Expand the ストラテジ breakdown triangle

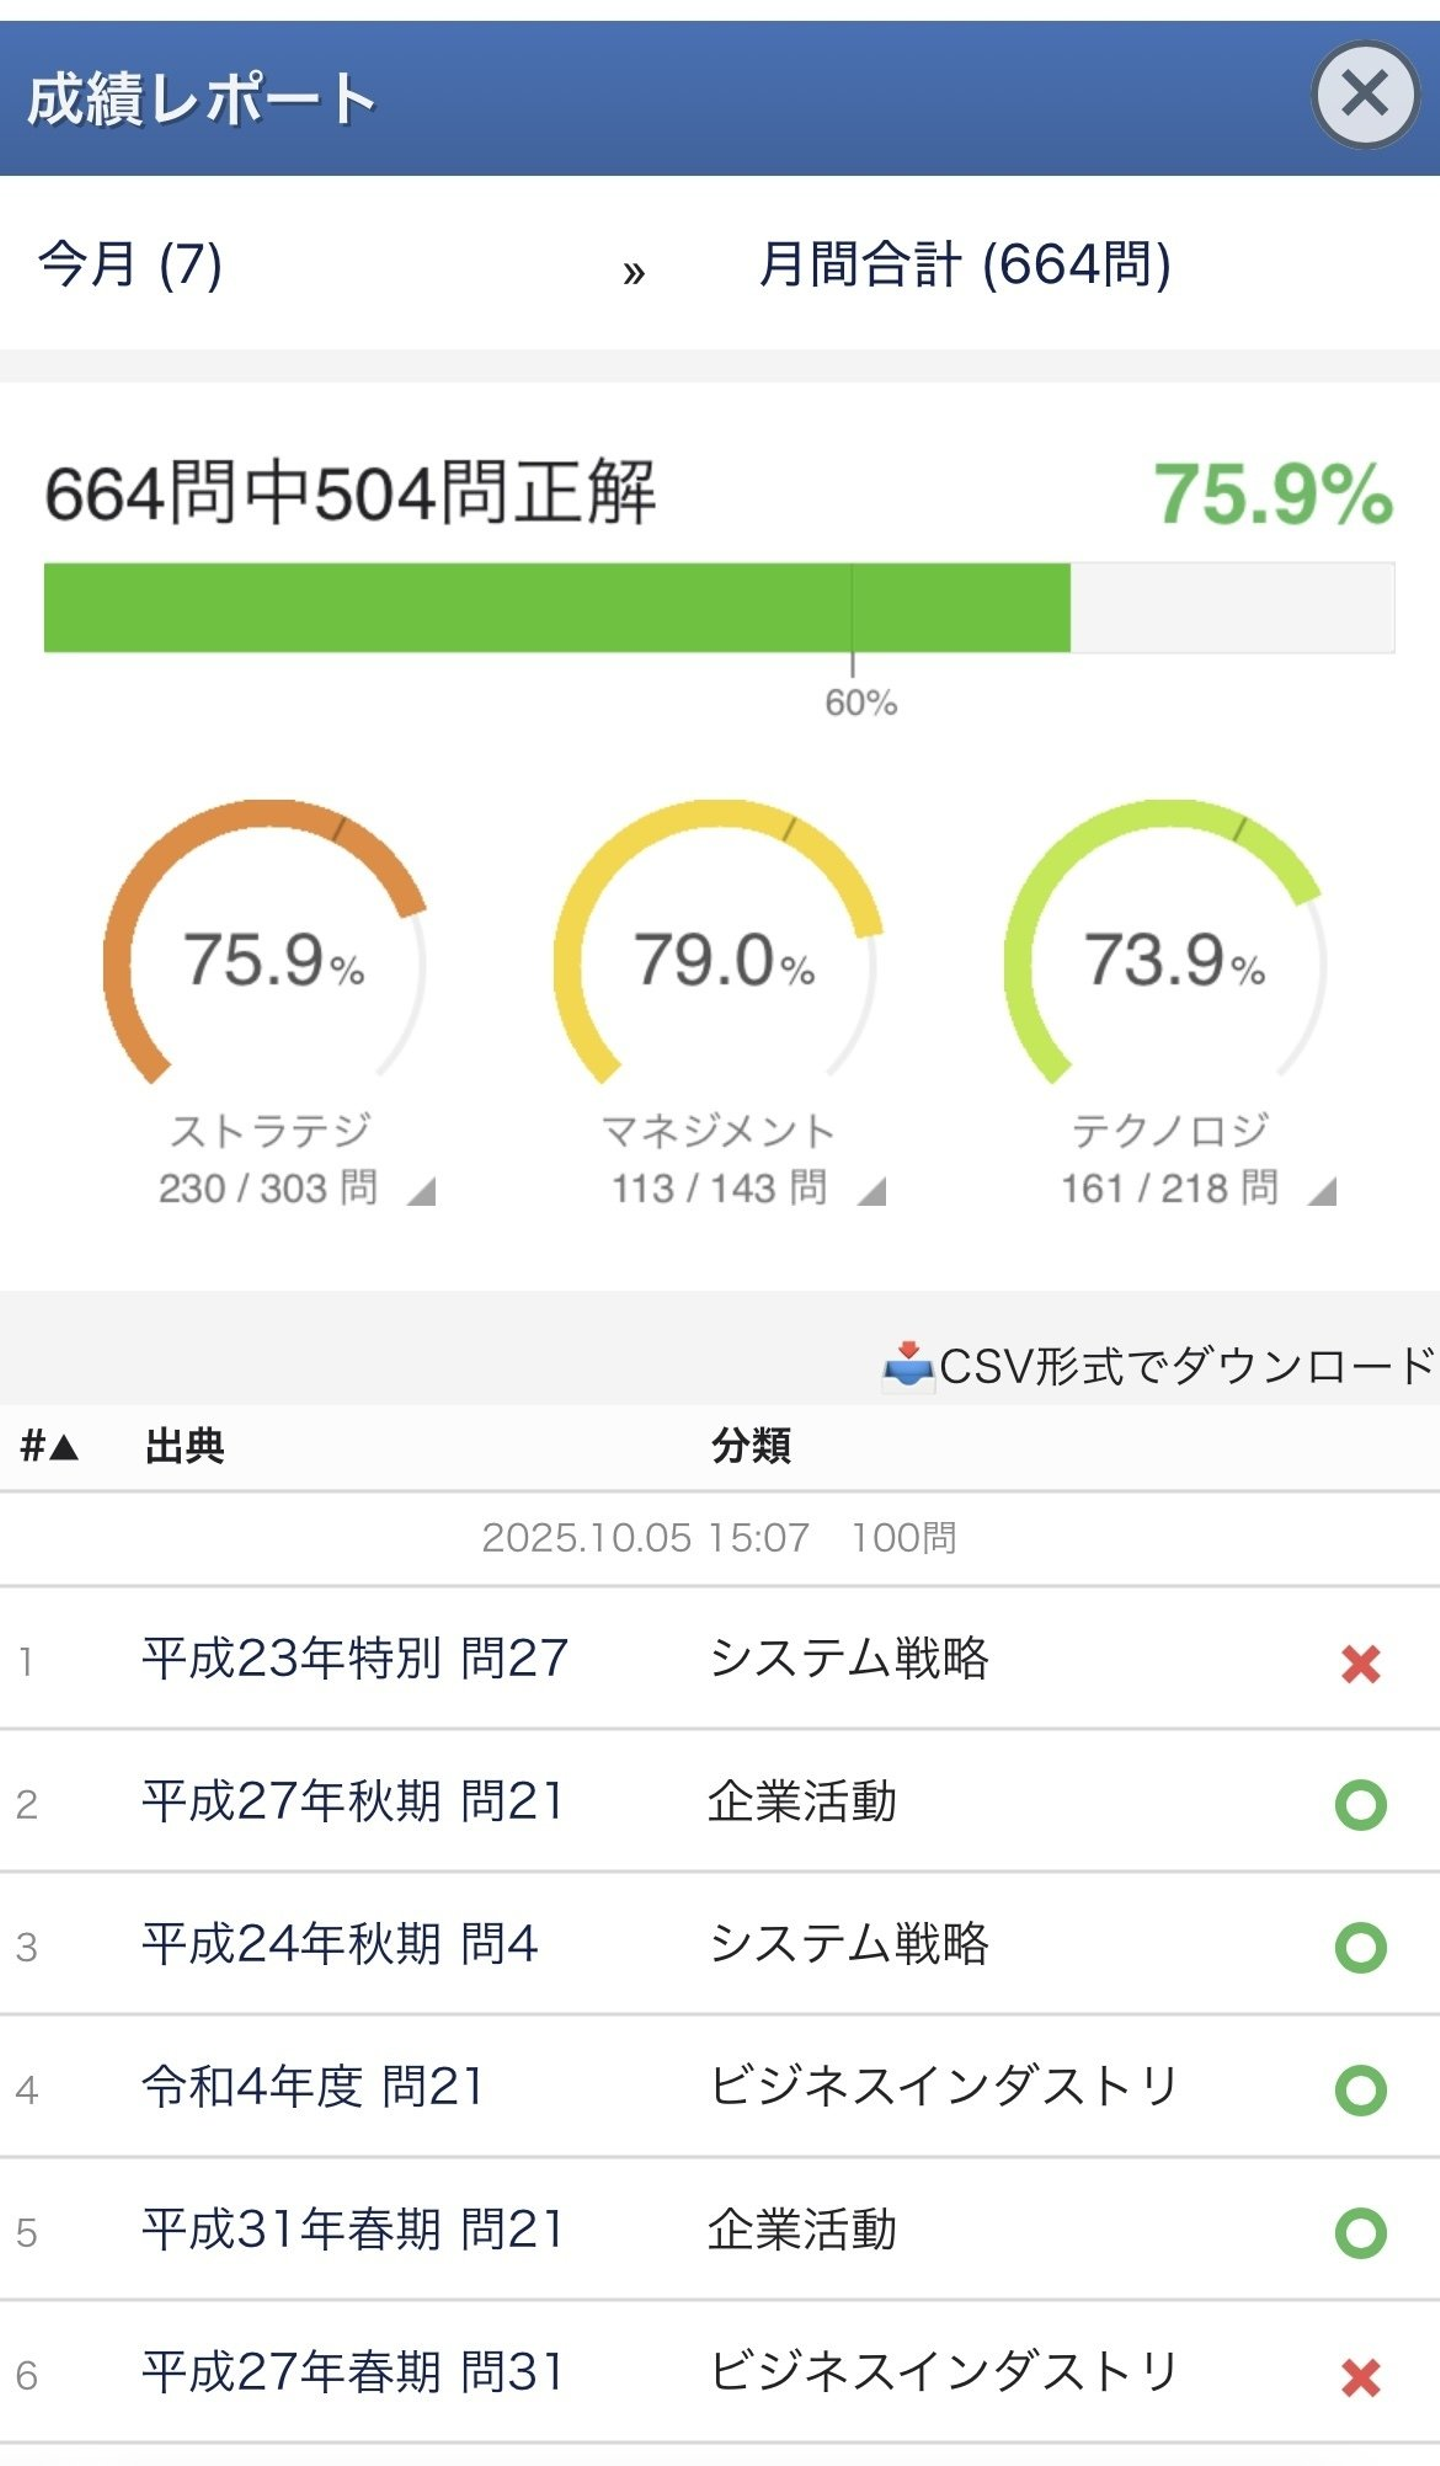pyautogui.click(x=423, y=1191)
